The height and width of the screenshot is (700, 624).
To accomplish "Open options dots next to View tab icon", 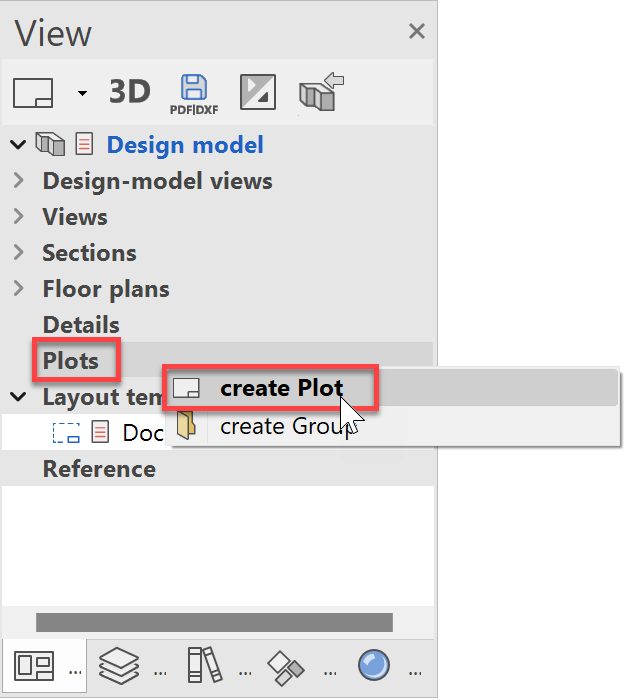I will point(75,672).
